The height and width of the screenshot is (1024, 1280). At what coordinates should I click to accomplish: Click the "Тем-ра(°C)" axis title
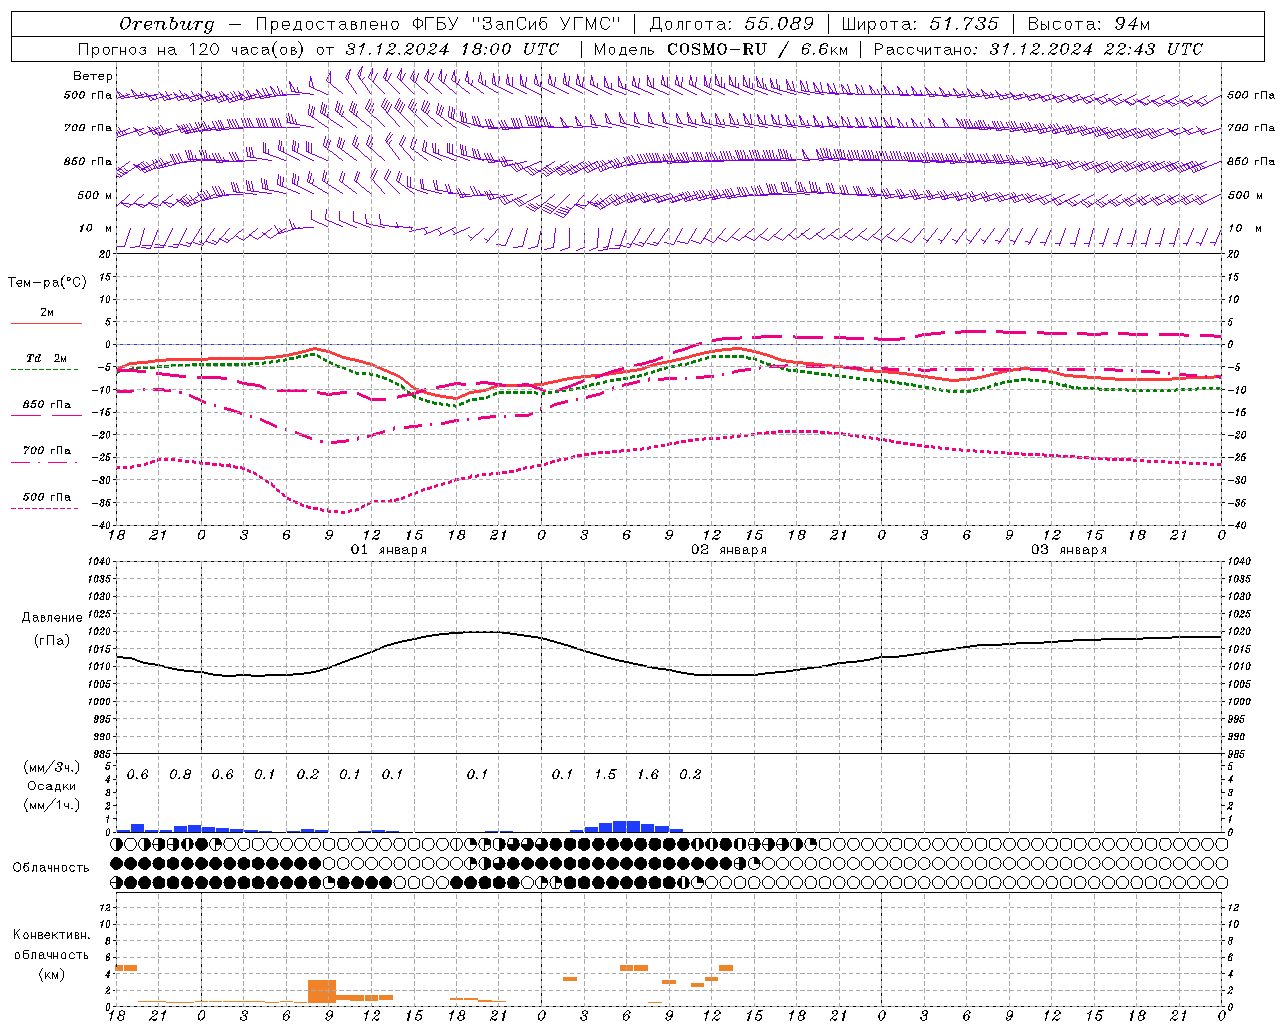47,282
